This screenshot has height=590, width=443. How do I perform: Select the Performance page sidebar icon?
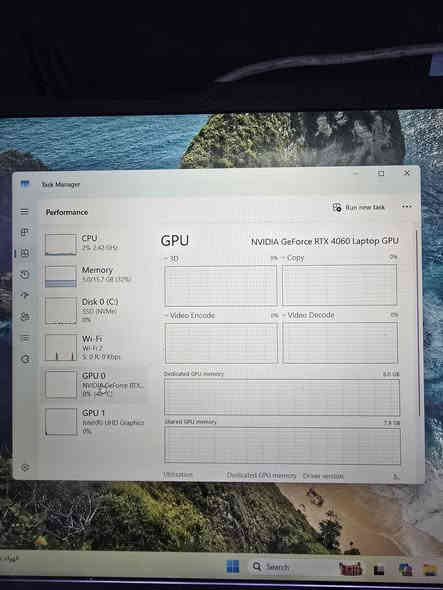pos(25,253)
